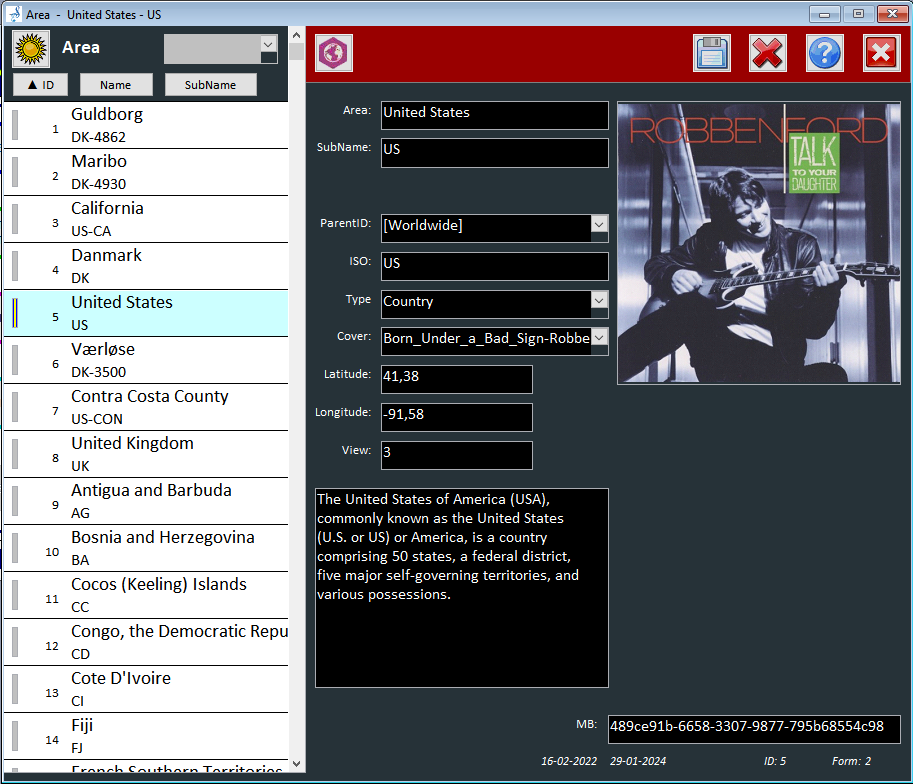Delete the record using the red X icon
The width and height of the screenshot is (913, 784).
coord(767,53)
